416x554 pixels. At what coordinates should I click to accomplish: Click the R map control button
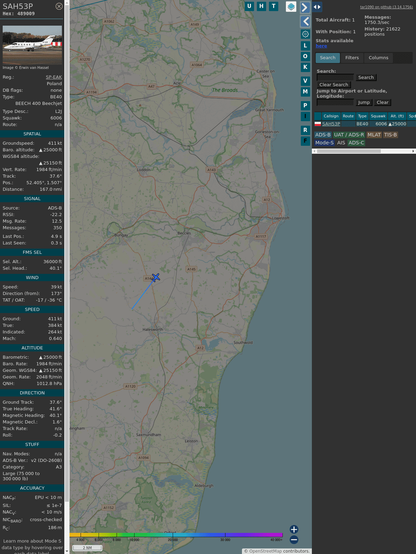305,130
